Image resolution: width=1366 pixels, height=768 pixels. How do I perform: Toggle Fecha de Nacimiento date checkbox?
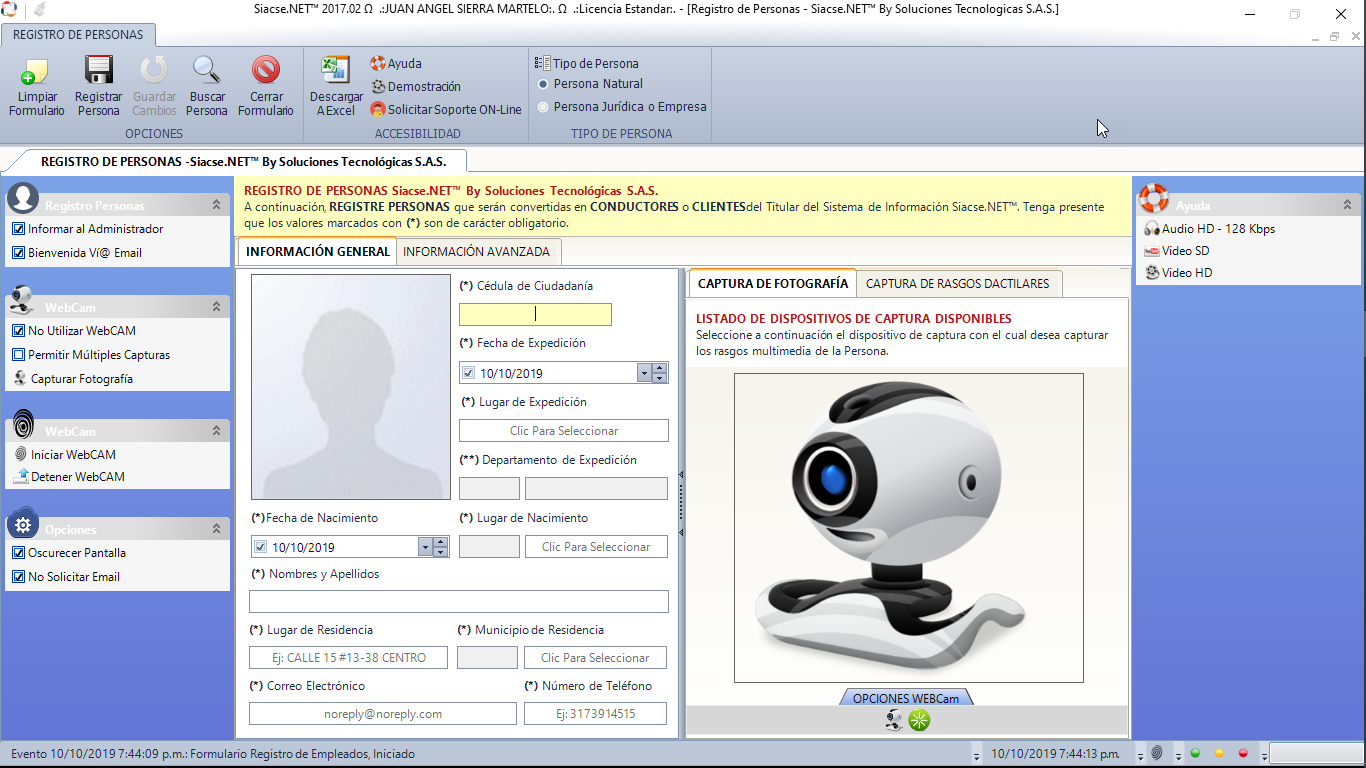261,547
